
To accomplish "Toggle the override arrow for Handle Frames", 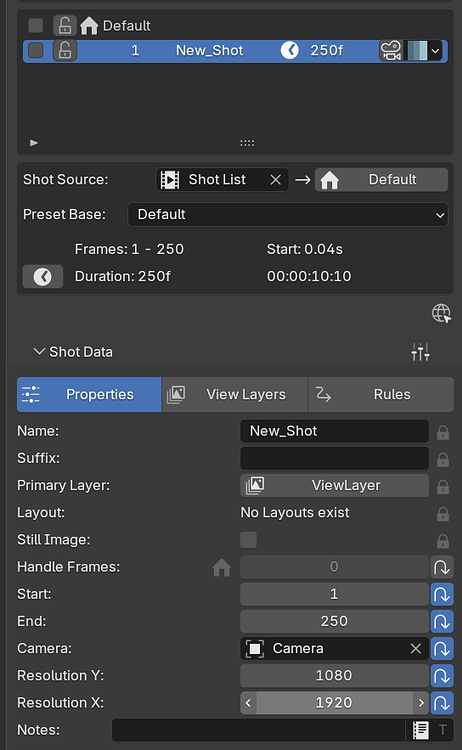I will coord(442,567).
